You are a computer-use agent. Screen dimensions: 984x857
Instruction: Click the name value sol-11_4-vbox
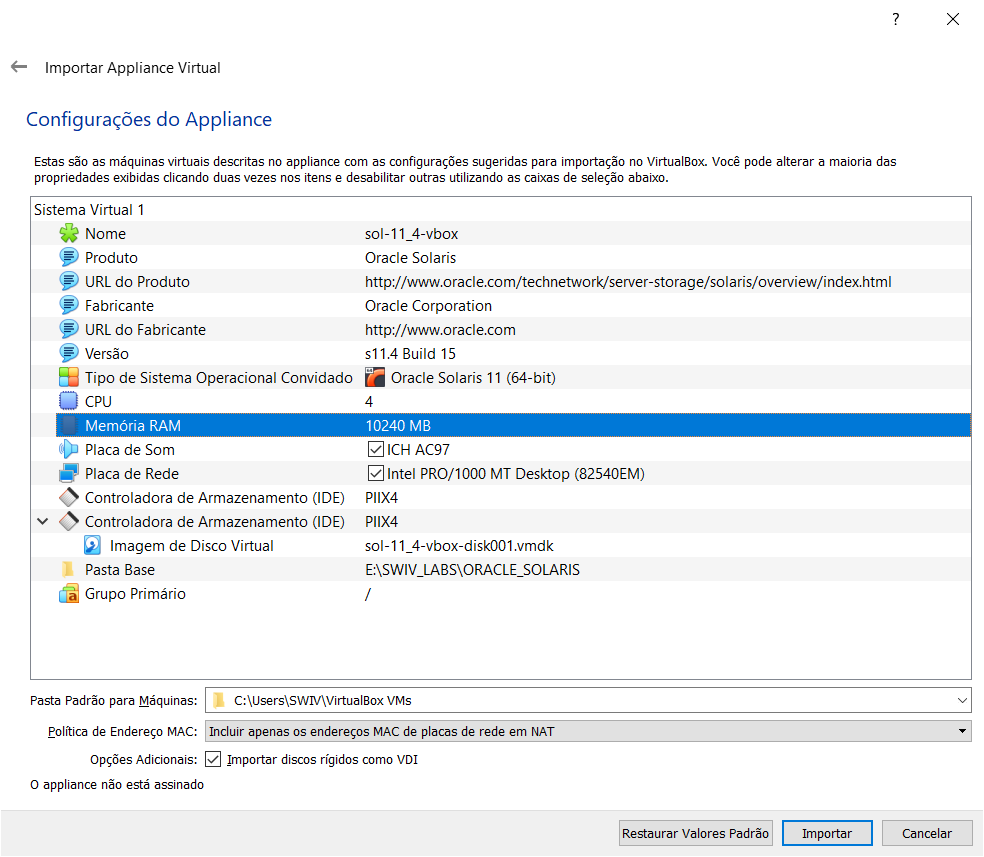[x=412, y=234]
